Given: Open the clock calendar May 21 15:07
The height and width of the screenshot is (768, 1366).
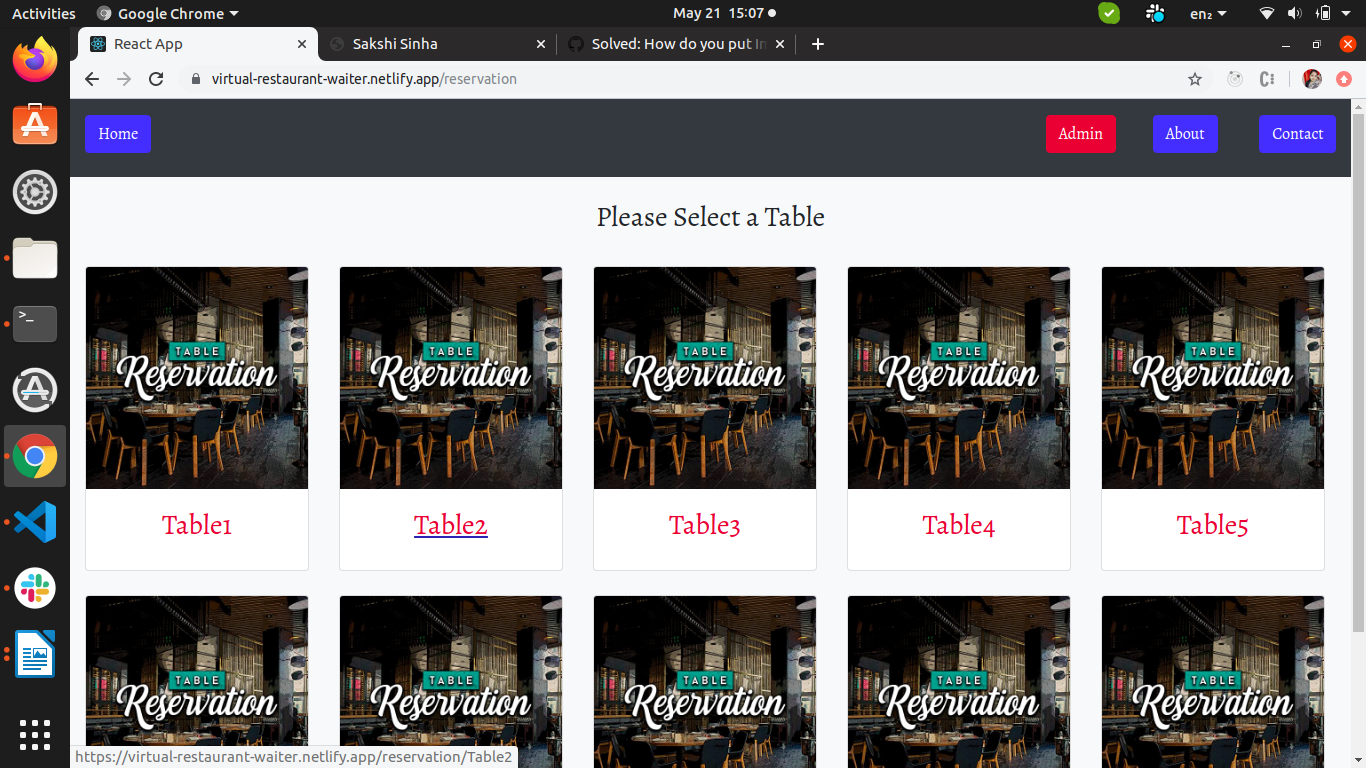Looking at the screenshot, I should (723, 14).
